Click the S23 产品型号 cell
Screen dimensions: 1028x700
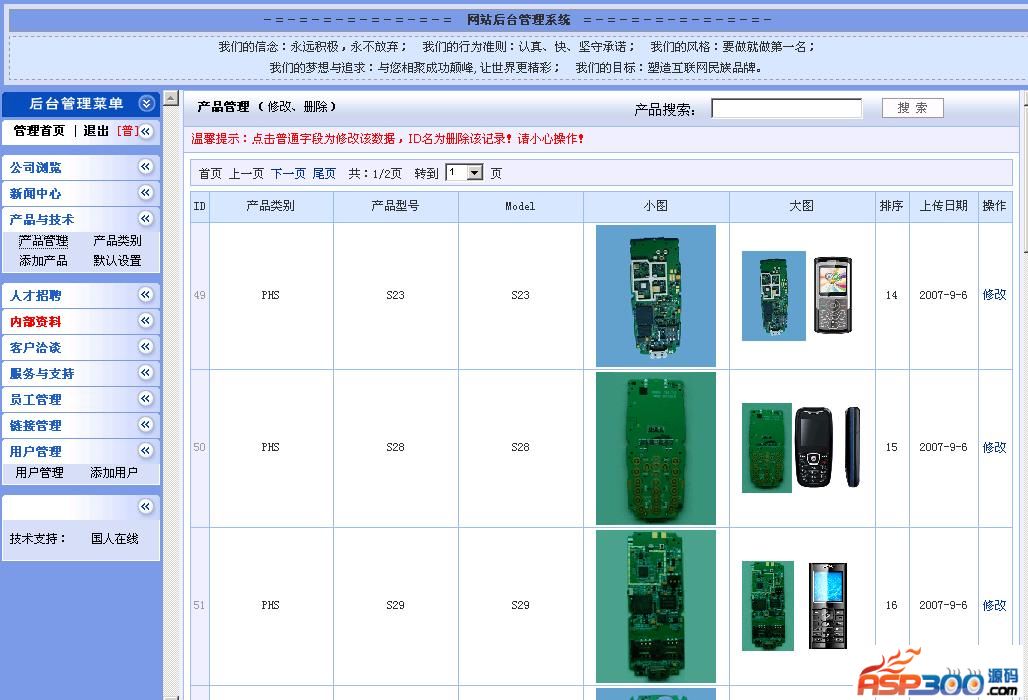[395, 296]
